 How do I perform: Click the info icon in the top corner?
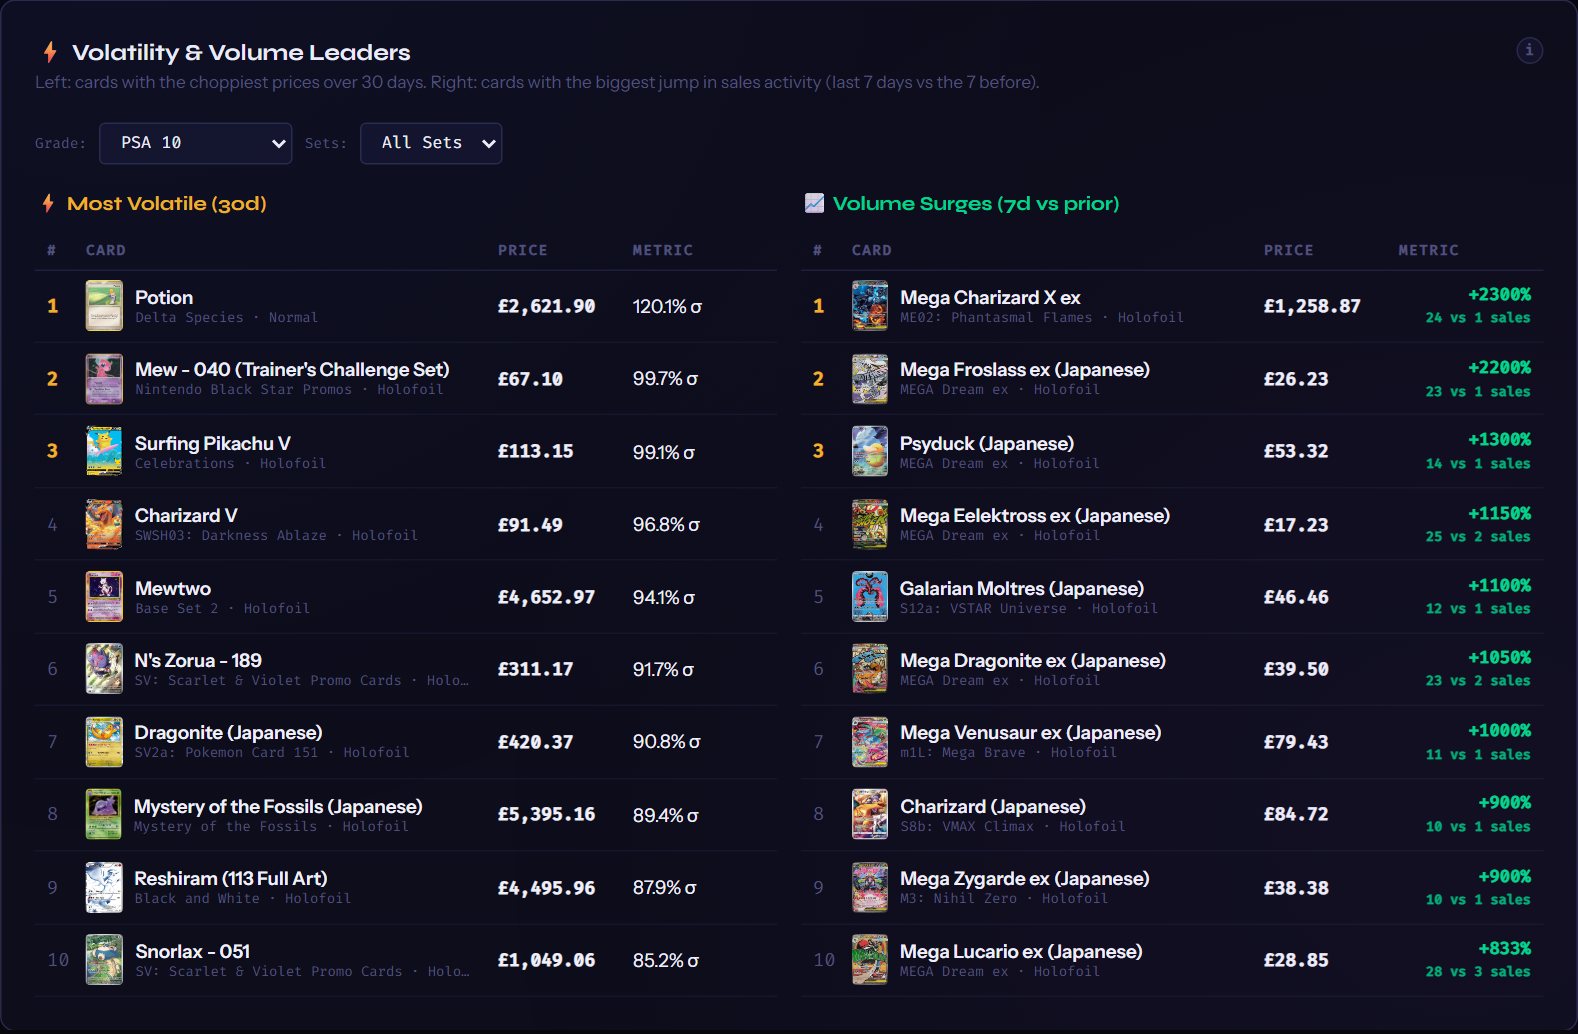[1529, 50]
